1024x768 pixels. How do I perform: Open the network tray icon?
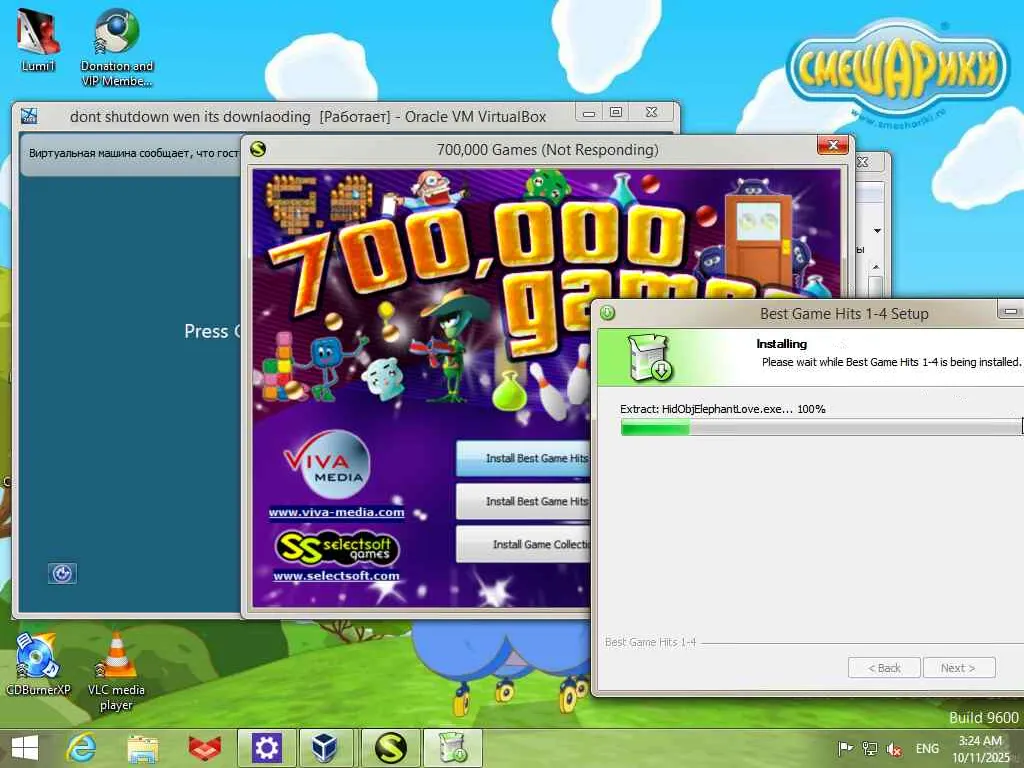[x=869, y=748]
